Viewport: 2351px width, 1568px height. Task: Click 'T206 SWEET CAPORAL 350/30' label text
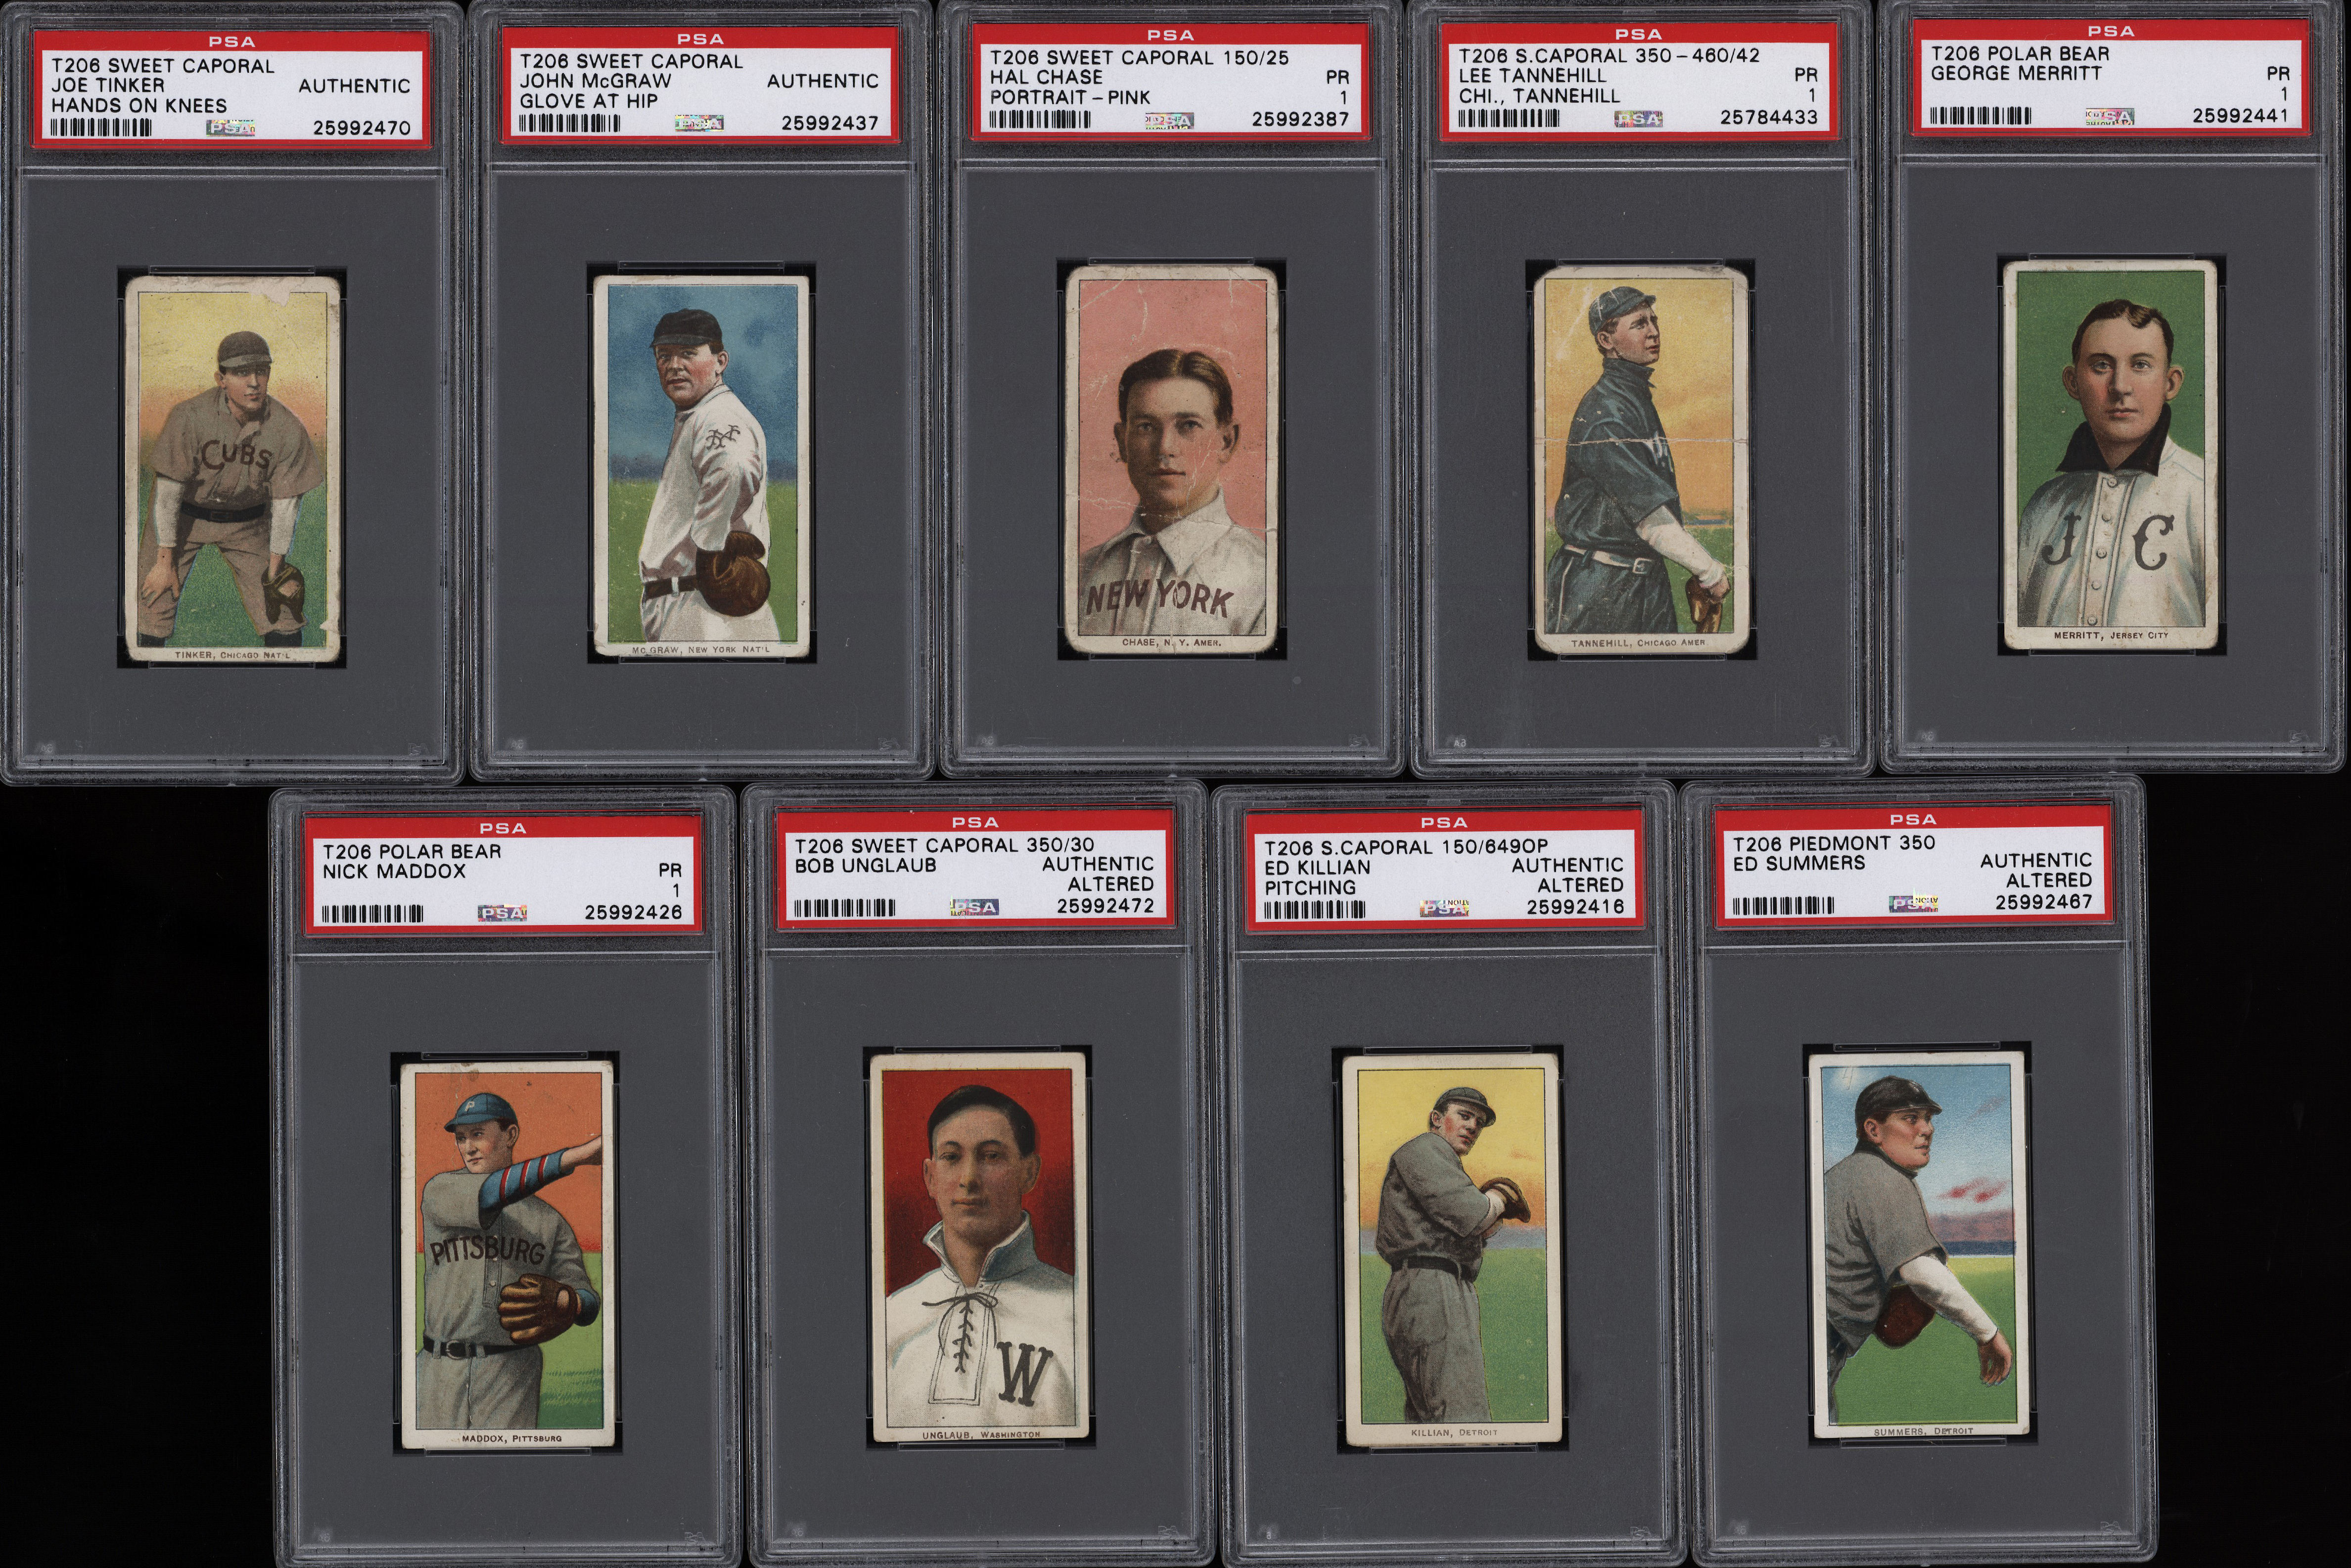tap(944, 845)
